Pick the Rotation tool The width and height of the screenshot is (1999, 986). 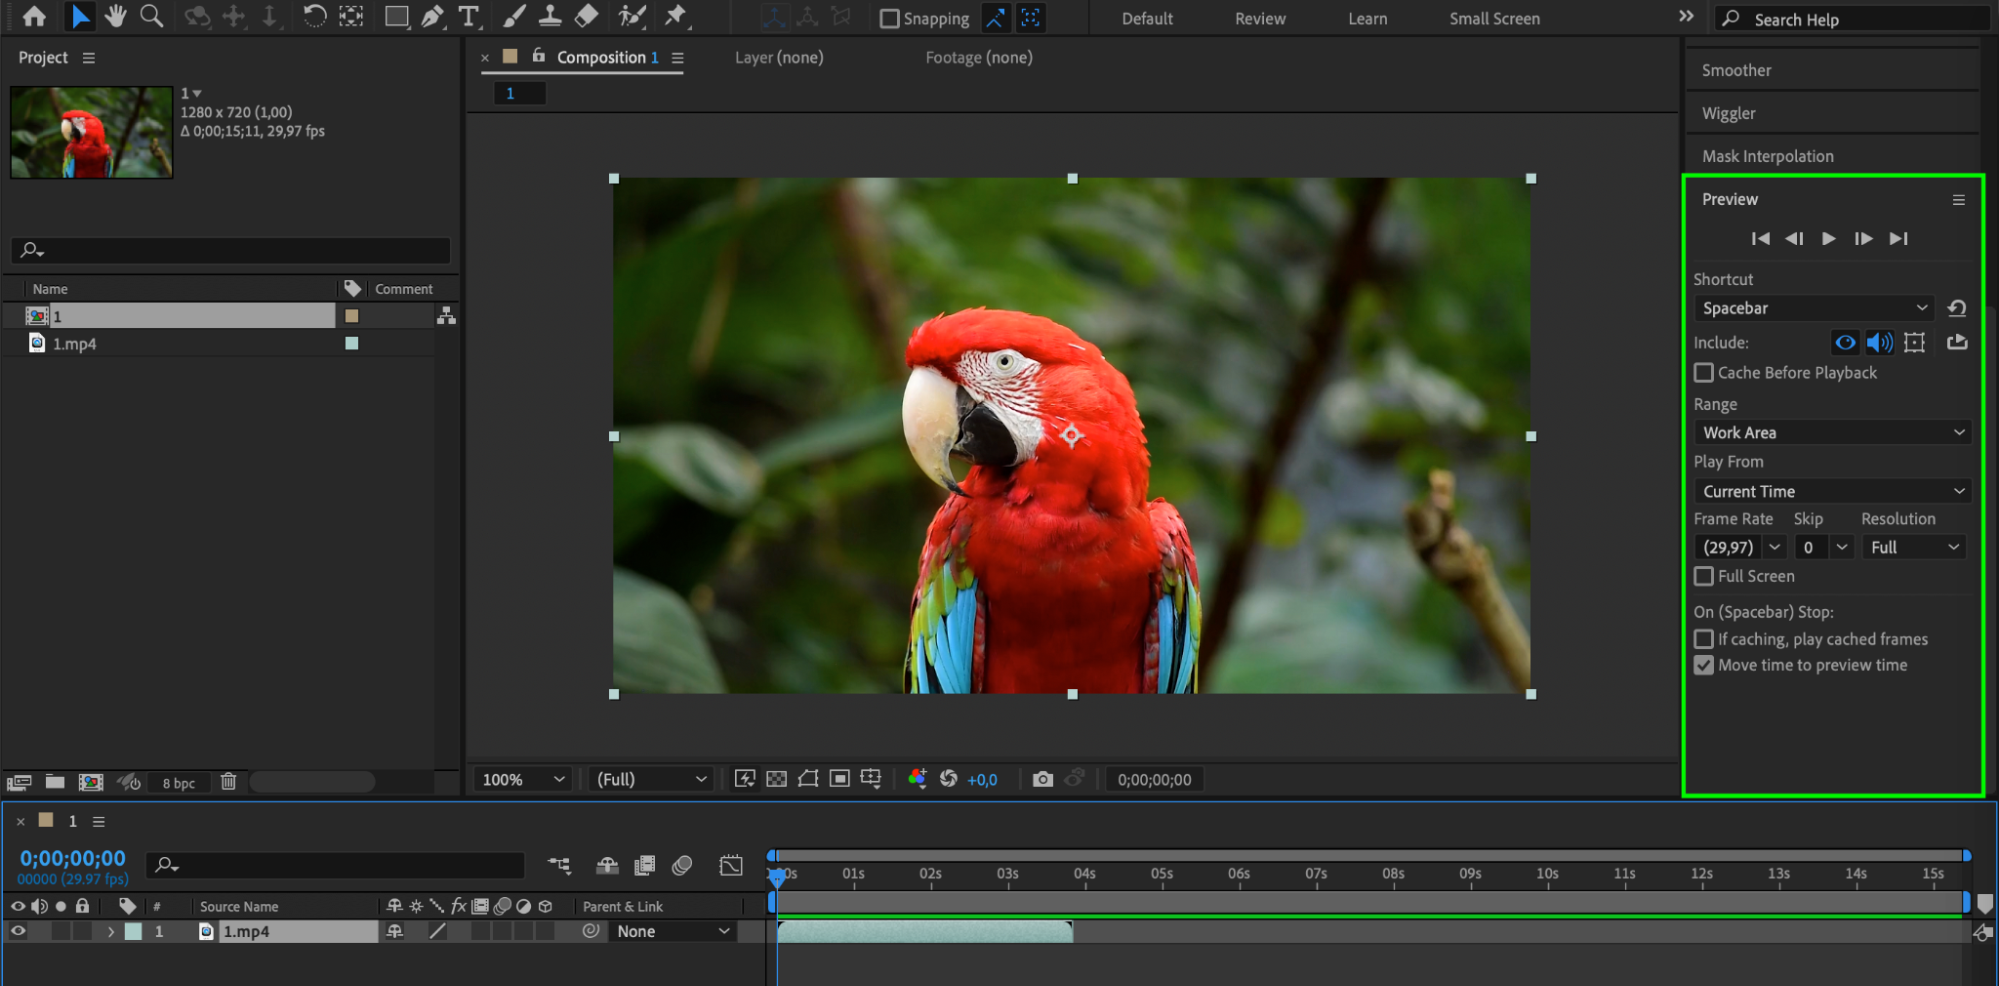pyautogui.click(x=314, y=16)
